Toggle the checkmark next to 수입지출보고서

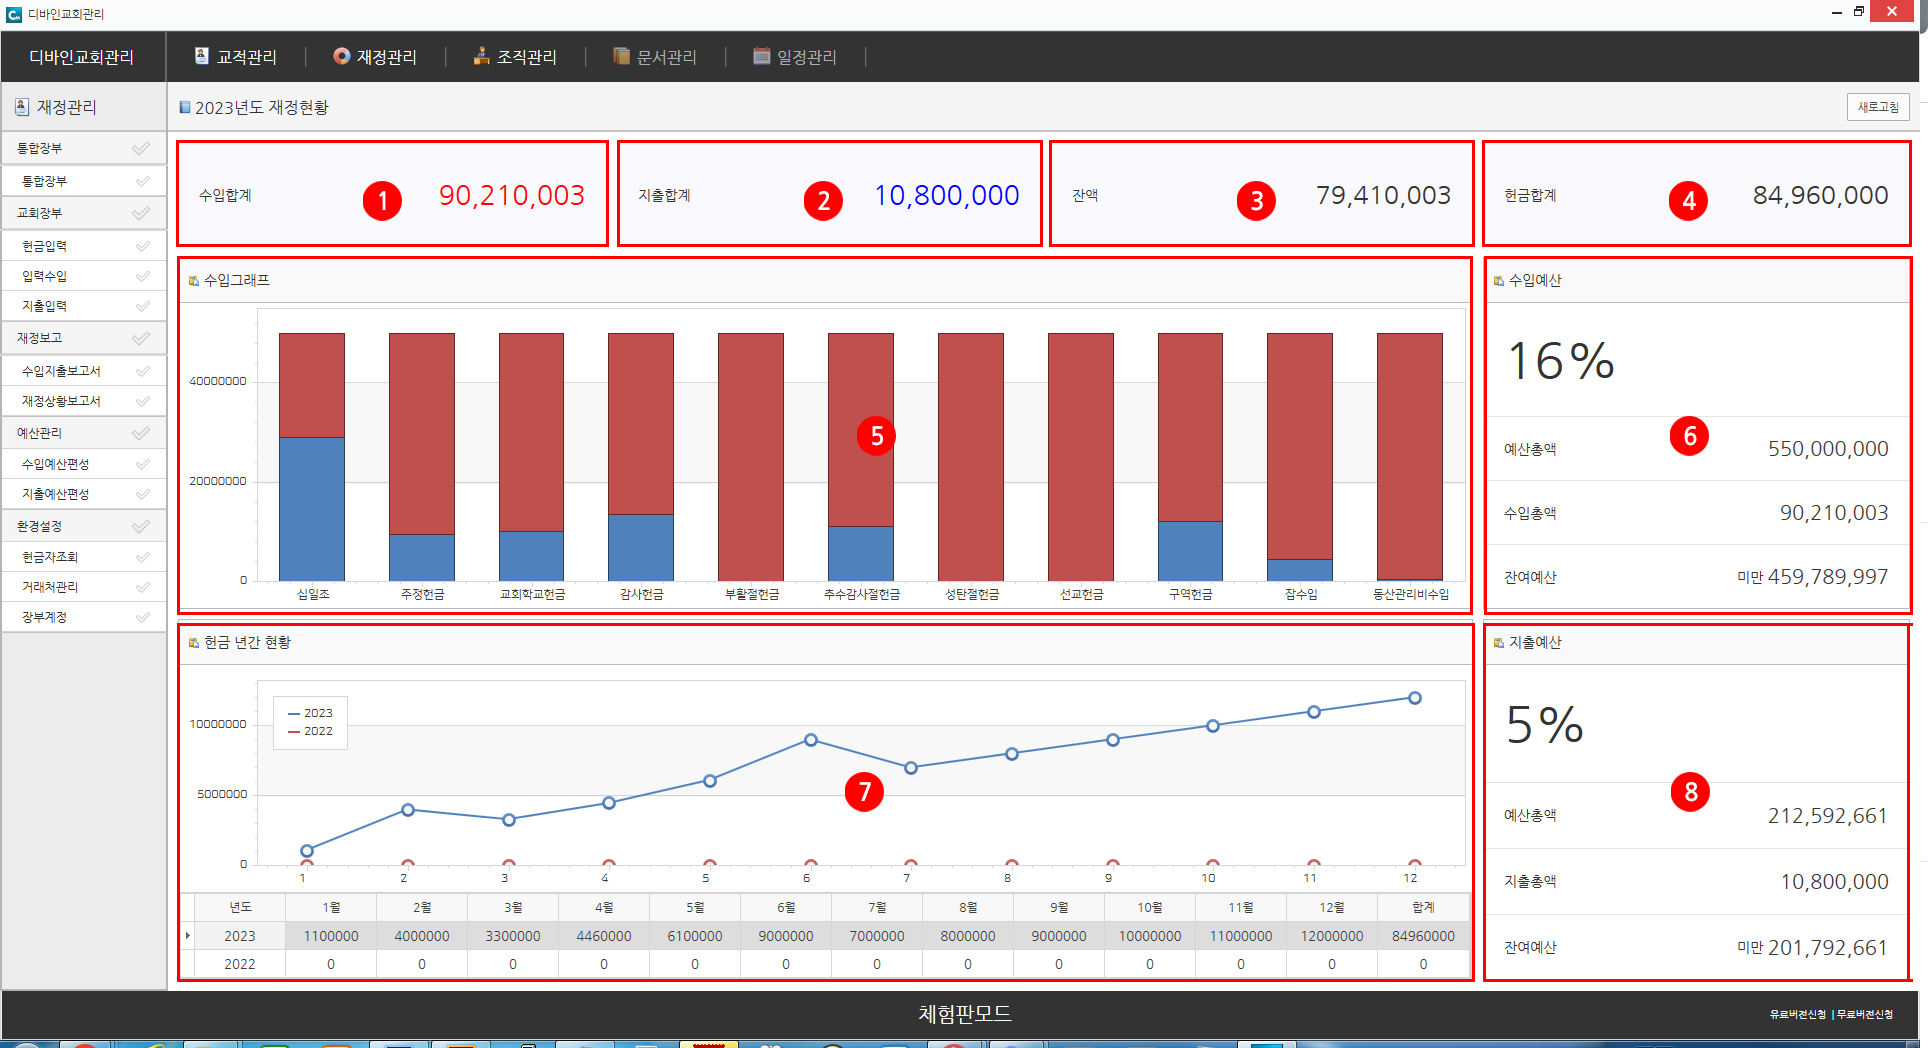pos(143,371)
